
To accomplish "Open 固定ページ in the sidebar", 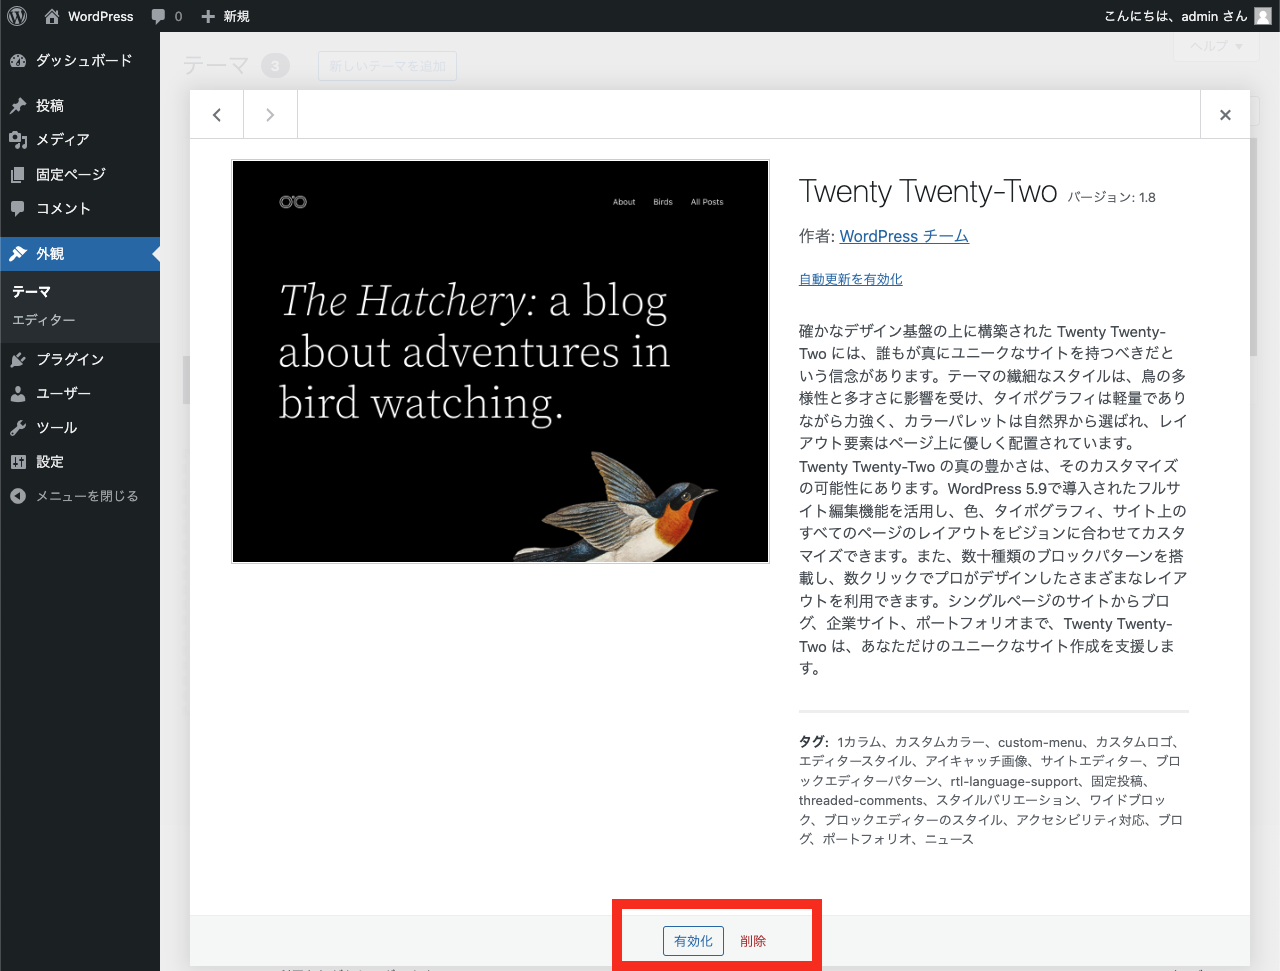I will pos(80,174).
